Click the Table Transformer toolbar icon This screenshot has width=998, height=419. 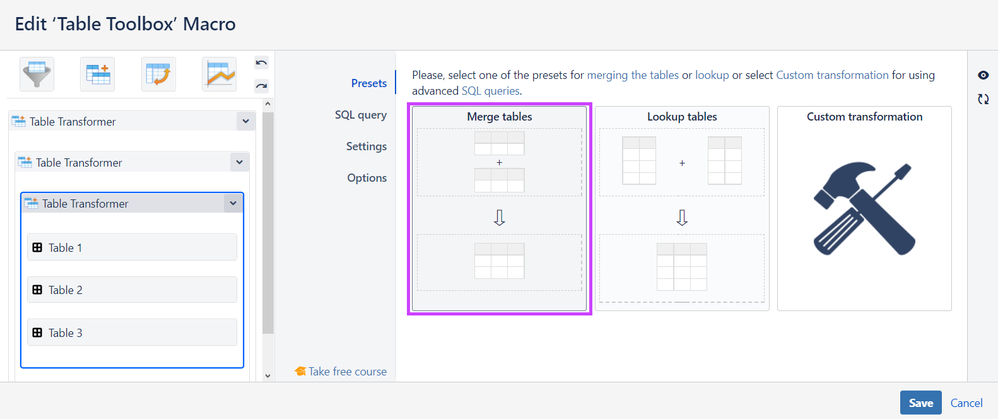98,74
